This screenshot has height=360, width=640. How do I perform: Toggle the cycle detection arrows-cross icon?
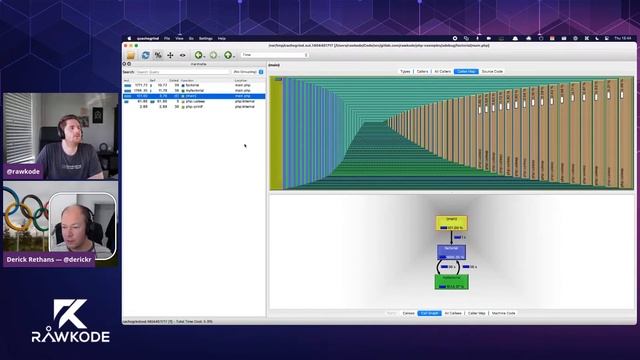[170, 55]
